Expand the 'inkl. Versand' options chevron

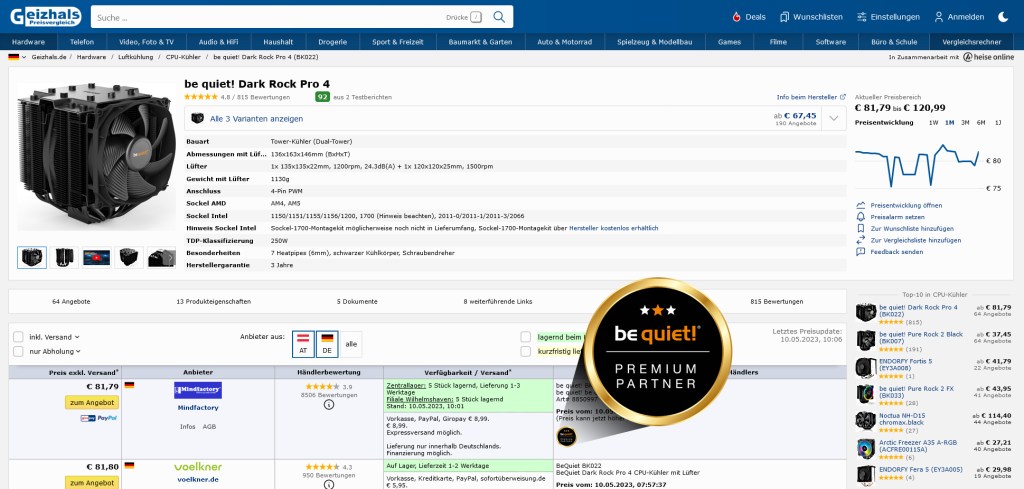tap(77, 338)
